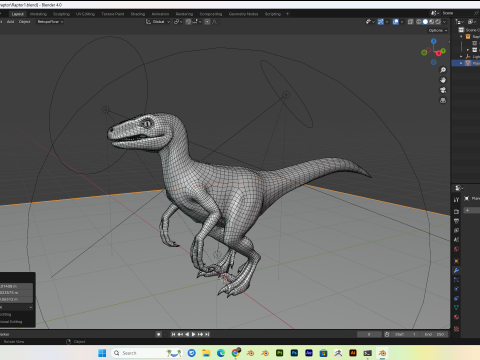Toggle proportional editing in header
The height and width of the screenshot is (360, 480).
coord(207,22)
